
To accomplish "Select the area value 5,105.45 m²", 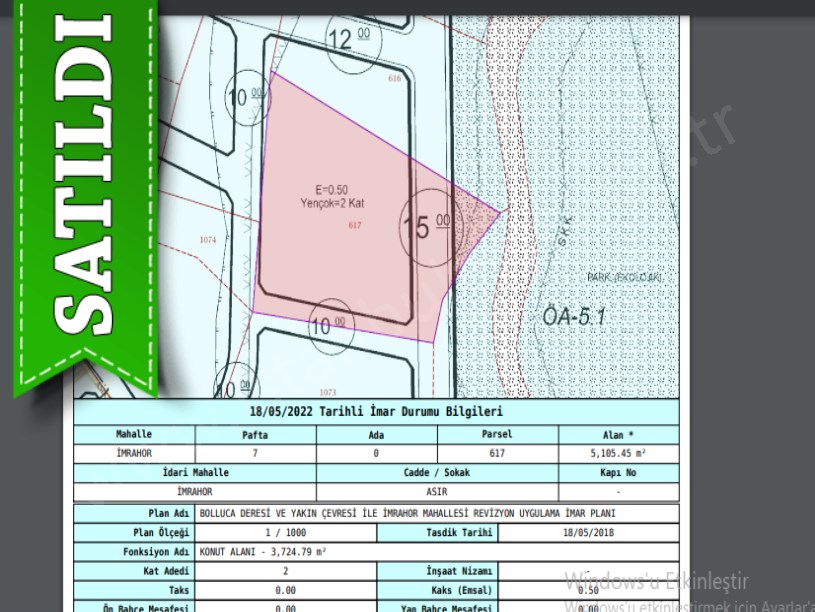I will point(618,453).
